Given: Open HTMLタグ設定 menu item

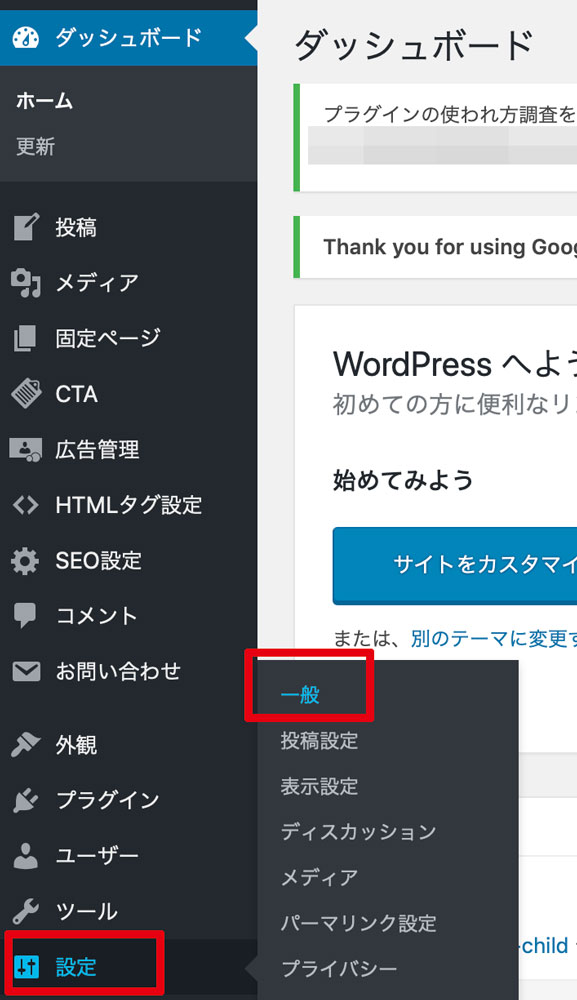Looking at the screenshot, I should point(128,505).
